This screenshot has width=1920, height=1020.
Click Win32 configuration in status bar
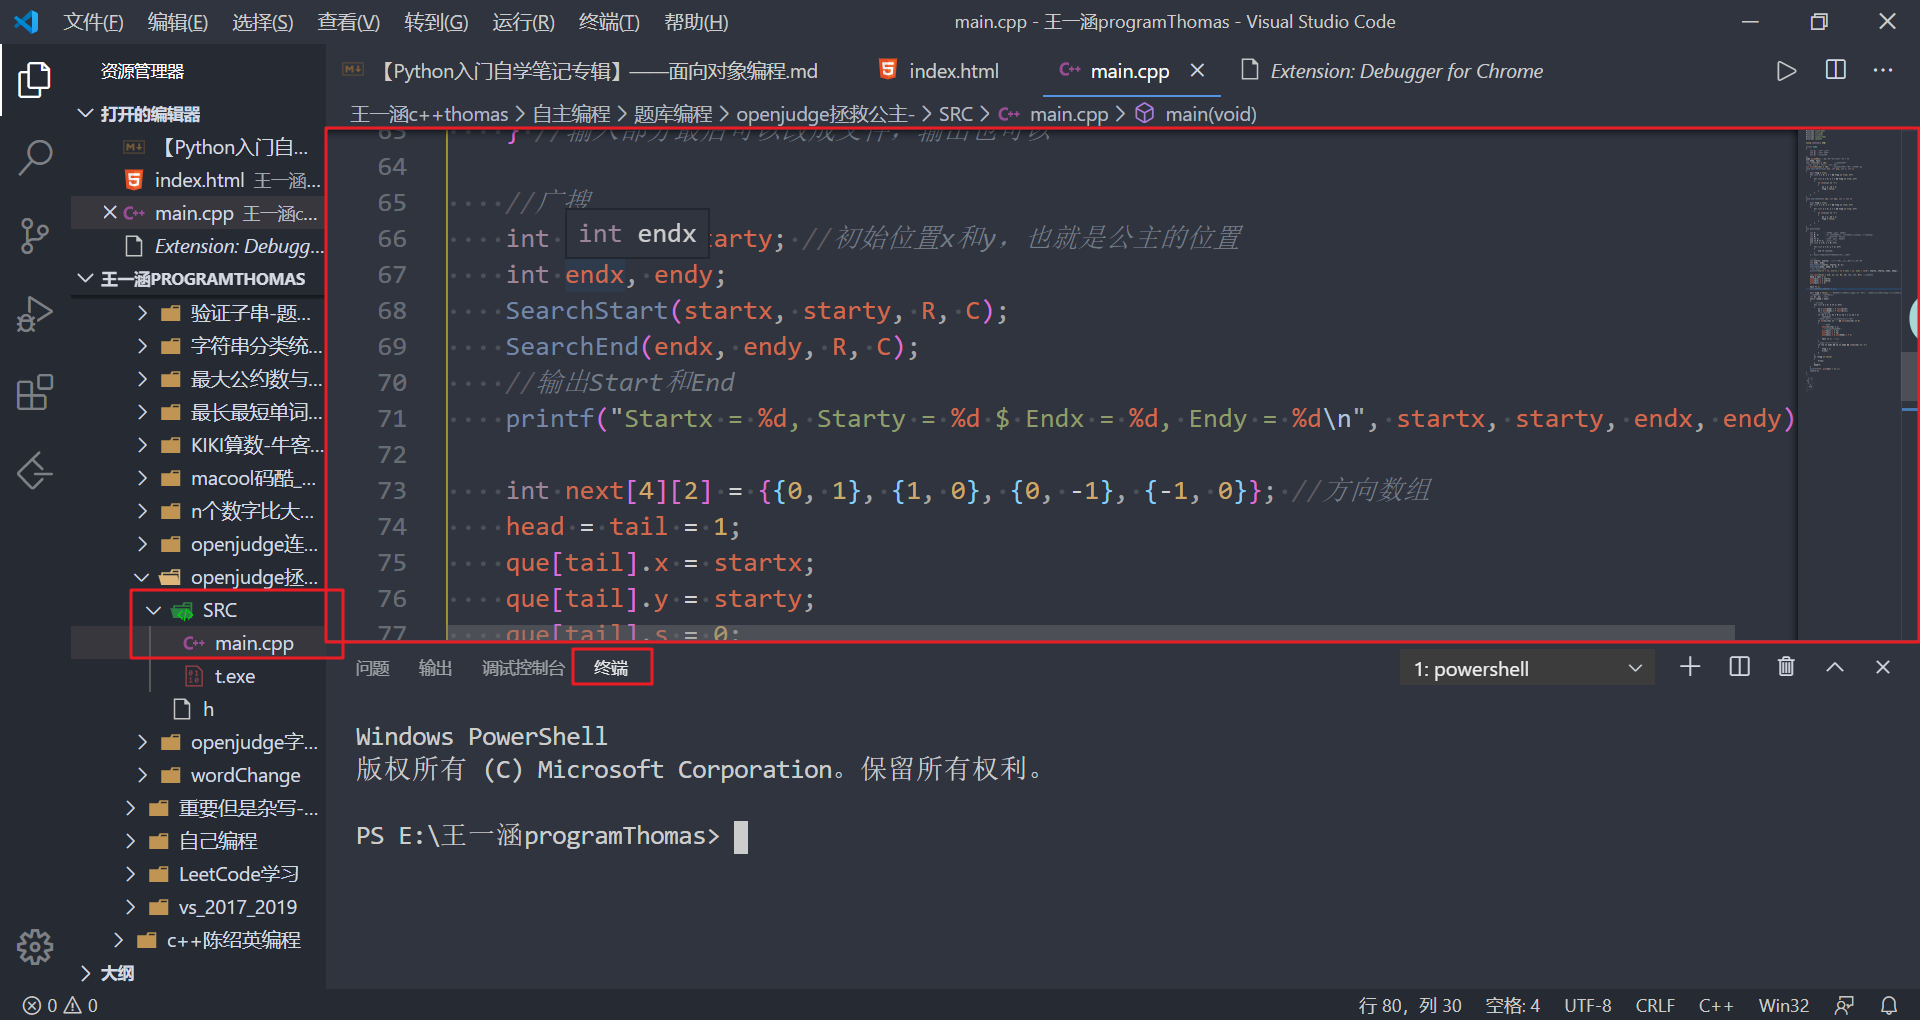[x=1783, y=1005]
